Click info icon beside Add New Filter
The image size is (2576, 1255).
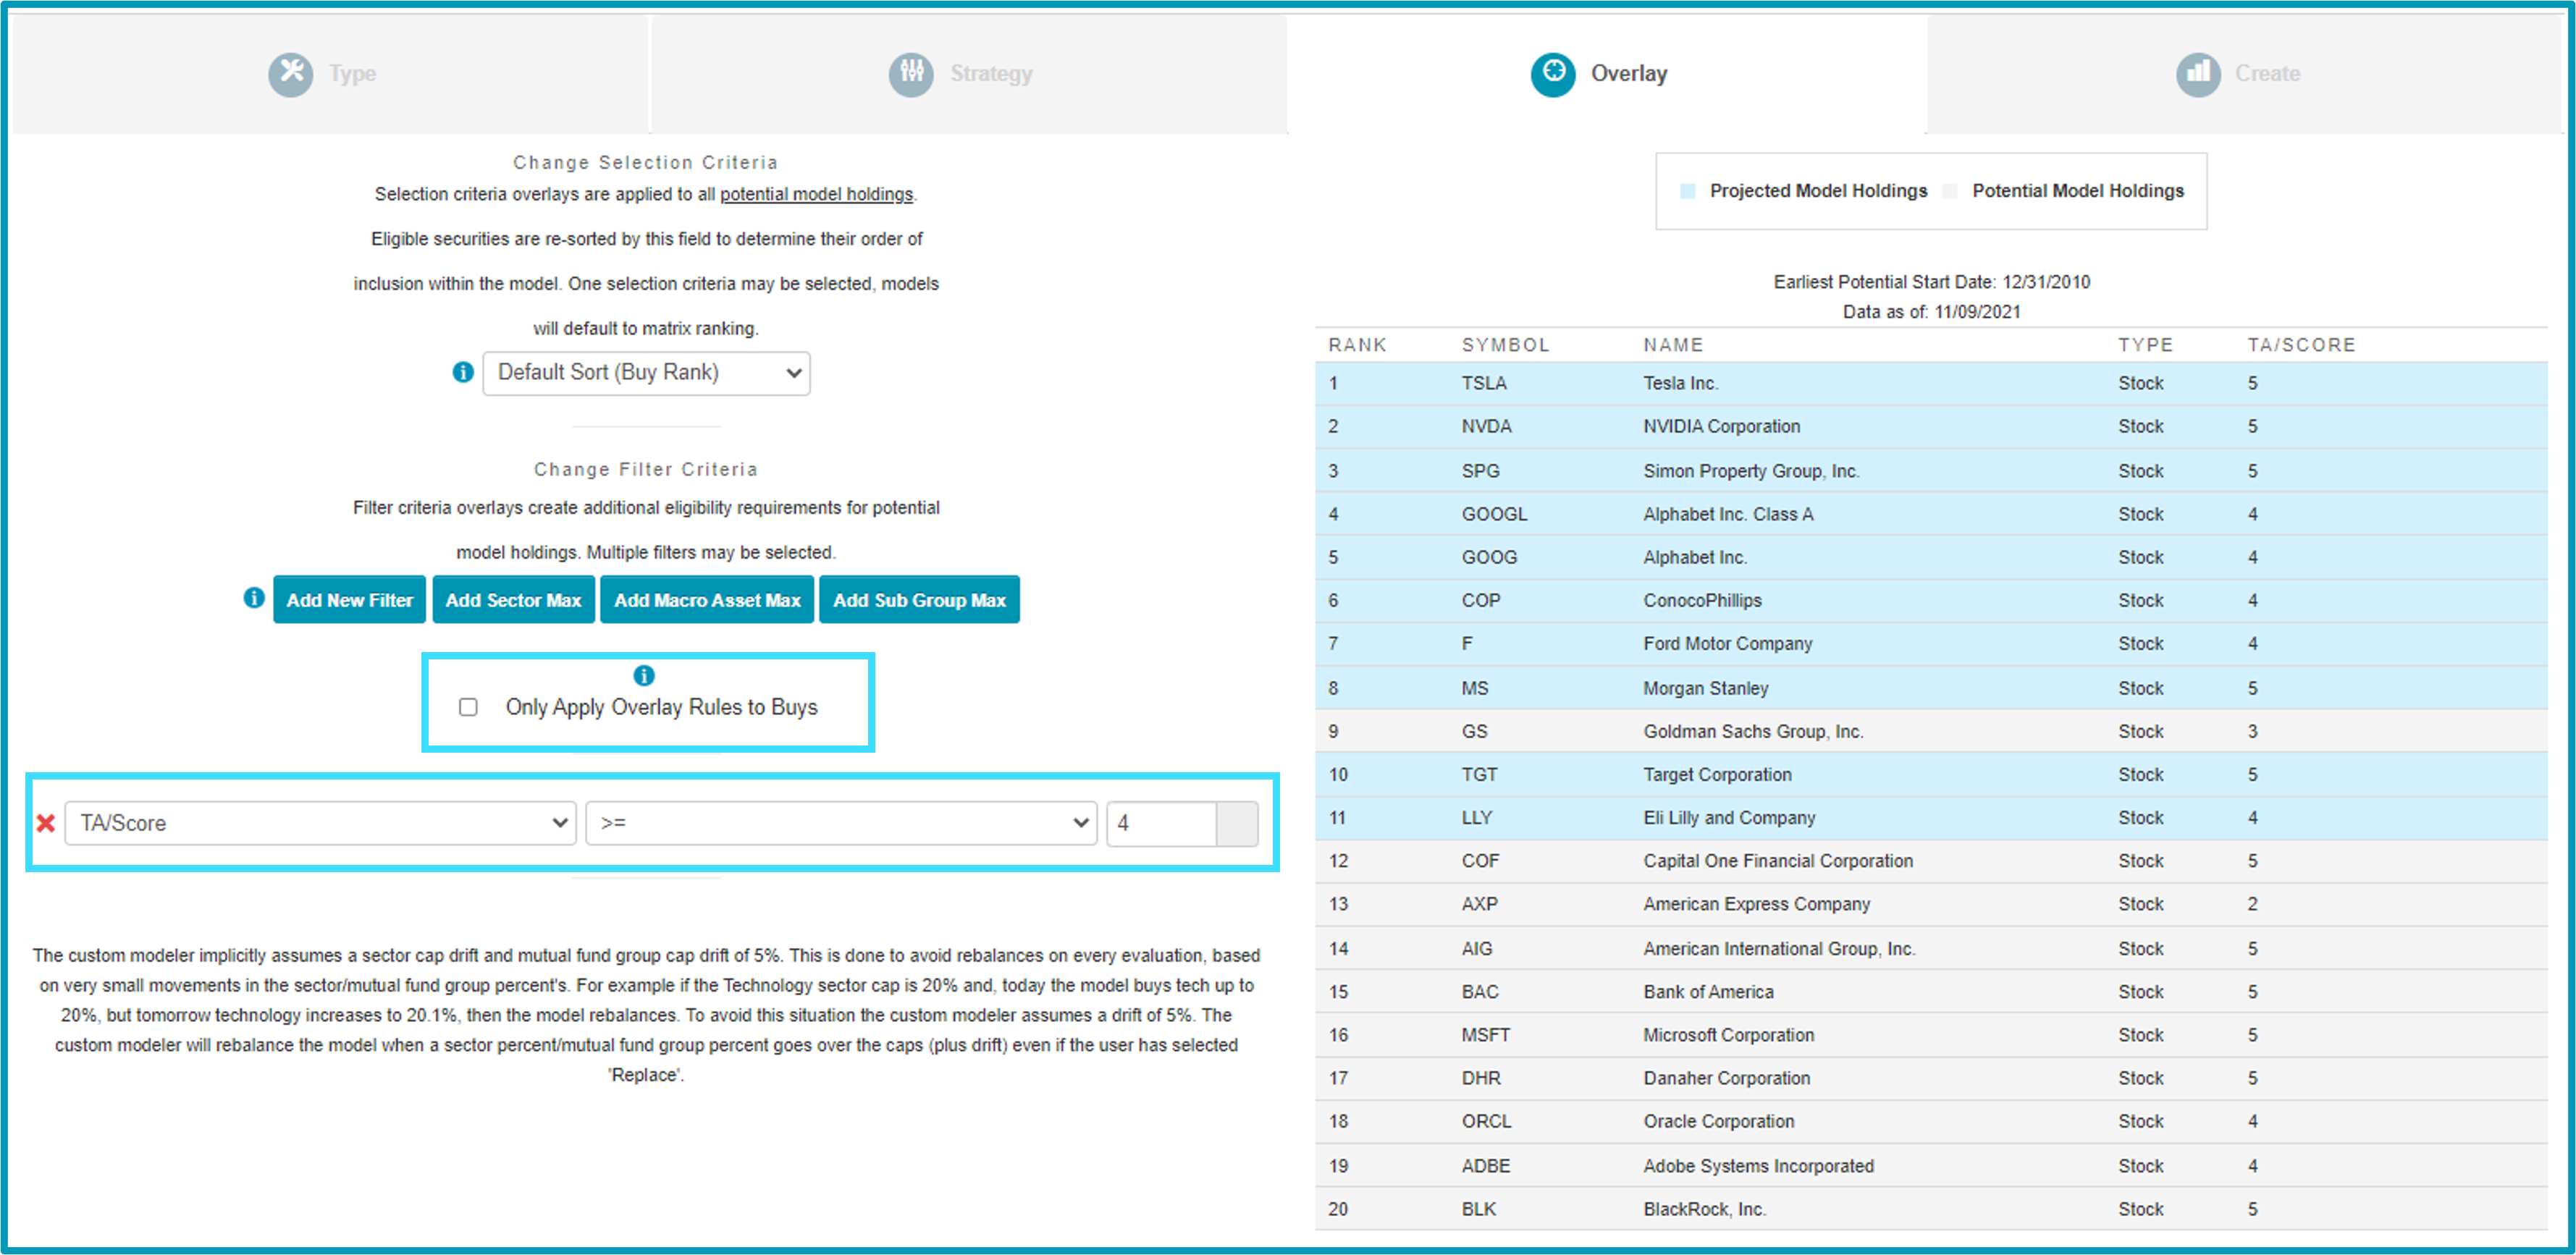(x=254, y=598)
